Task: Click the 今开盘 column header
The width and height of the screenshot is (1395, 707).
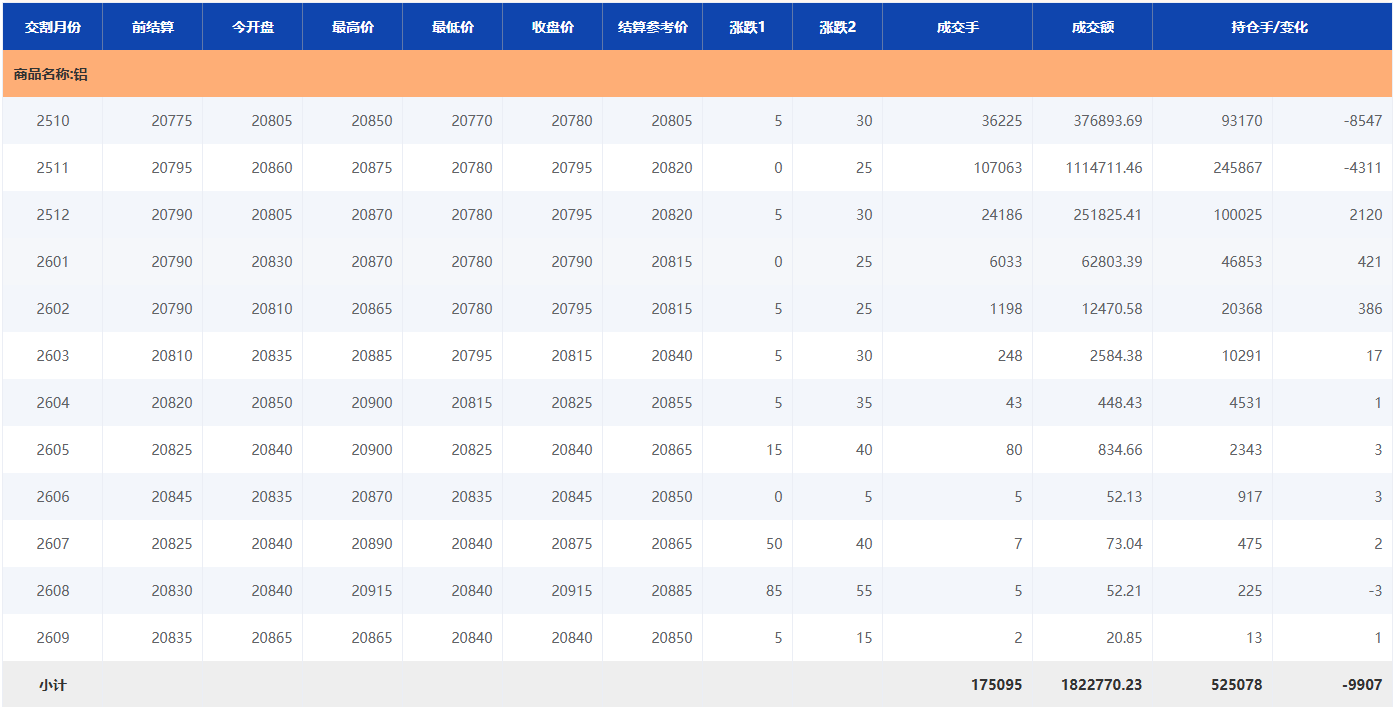Action: click(252, 27)
